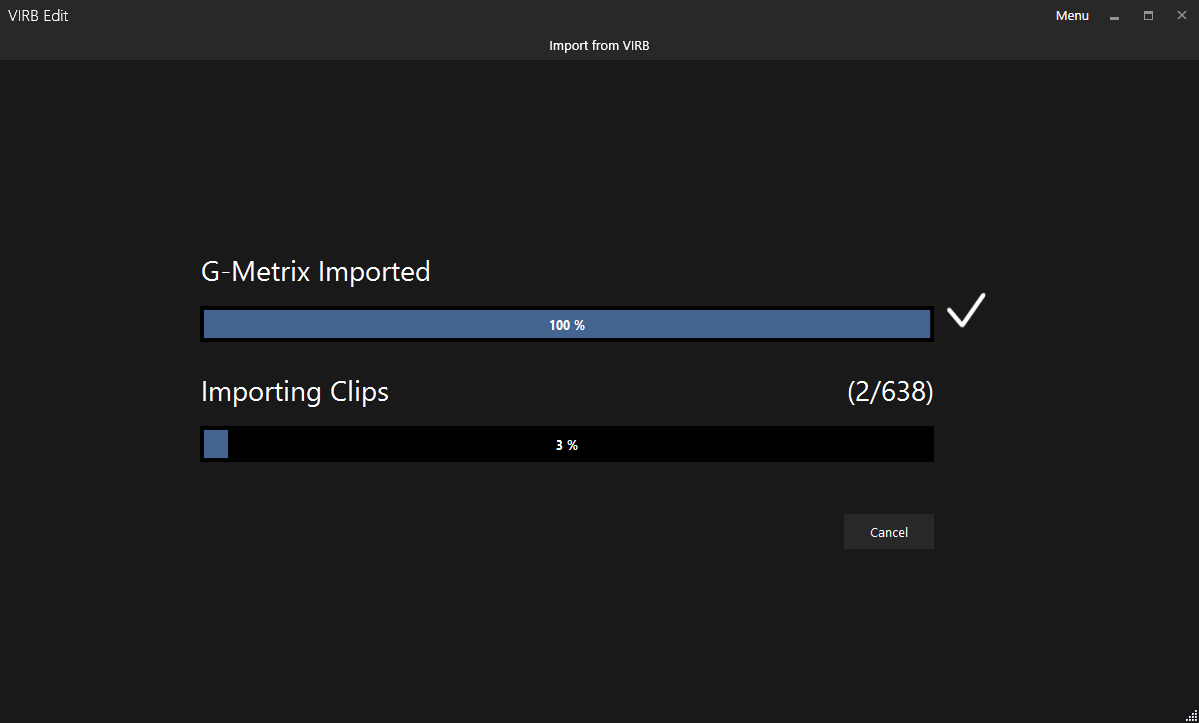Cancel the clip import

coord(888,532)
